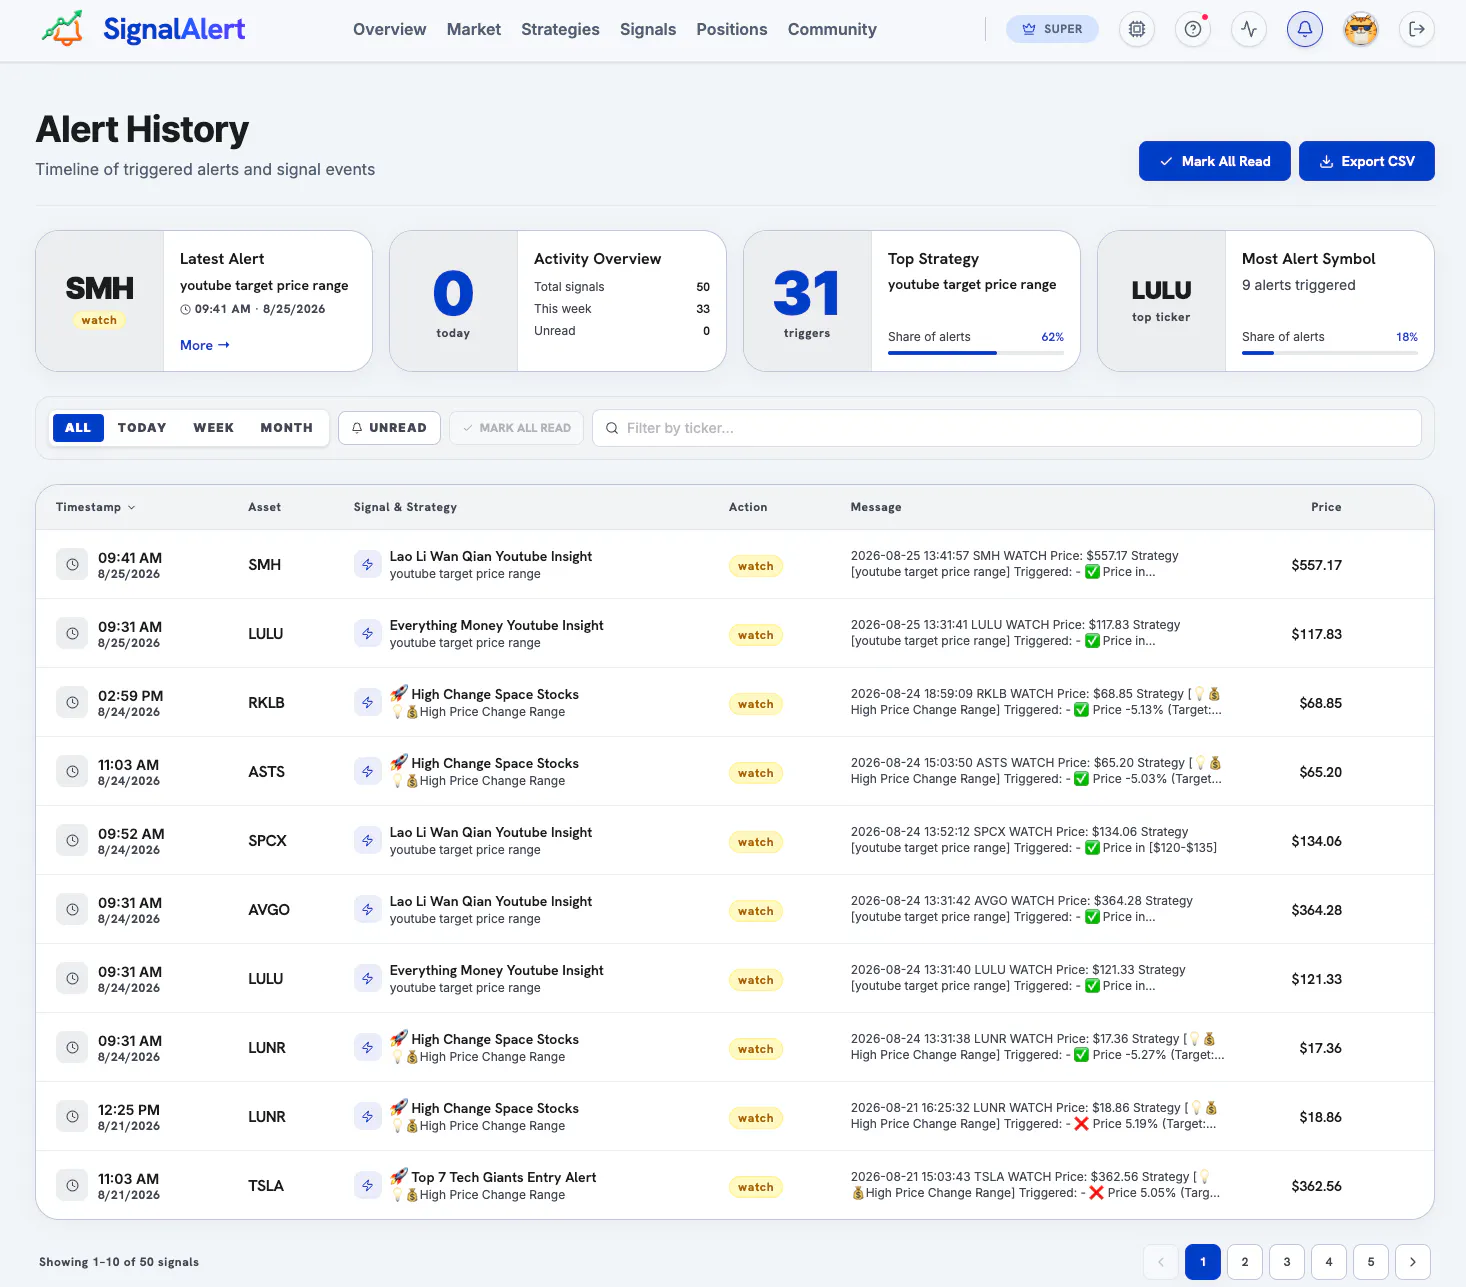This screenshot has width=1466, height=1287.
Task: Go to previous page arrow
Action: [x=1161, y=1262]
